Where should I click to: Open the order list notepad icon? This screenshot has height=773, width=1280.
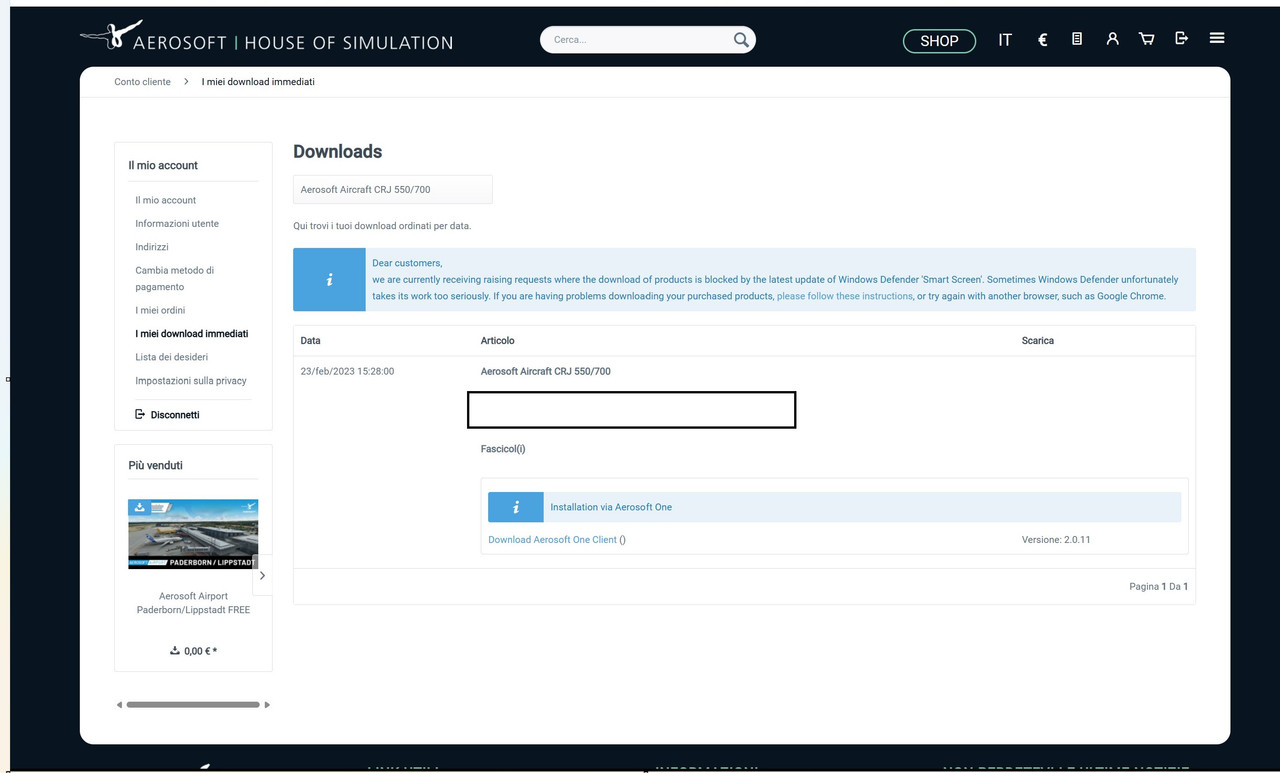pos(1077,39)
